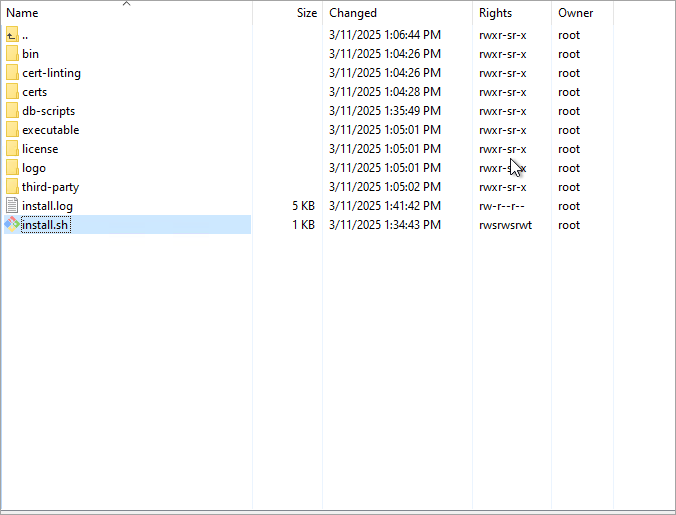Select the license folder icon
676x515 pixels.
[12, 149]
